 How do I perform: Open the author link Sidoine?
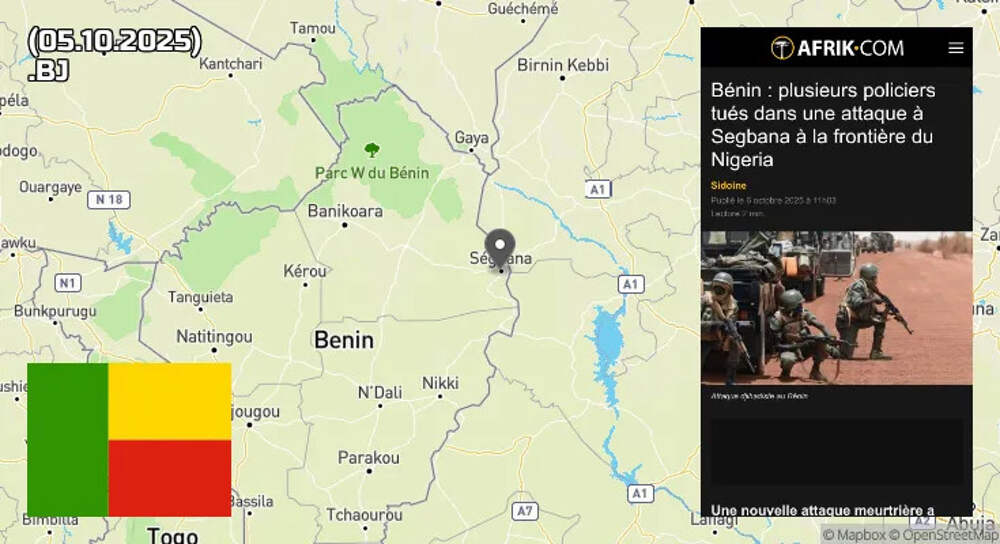pyautogui.click(x=728, y=186)
